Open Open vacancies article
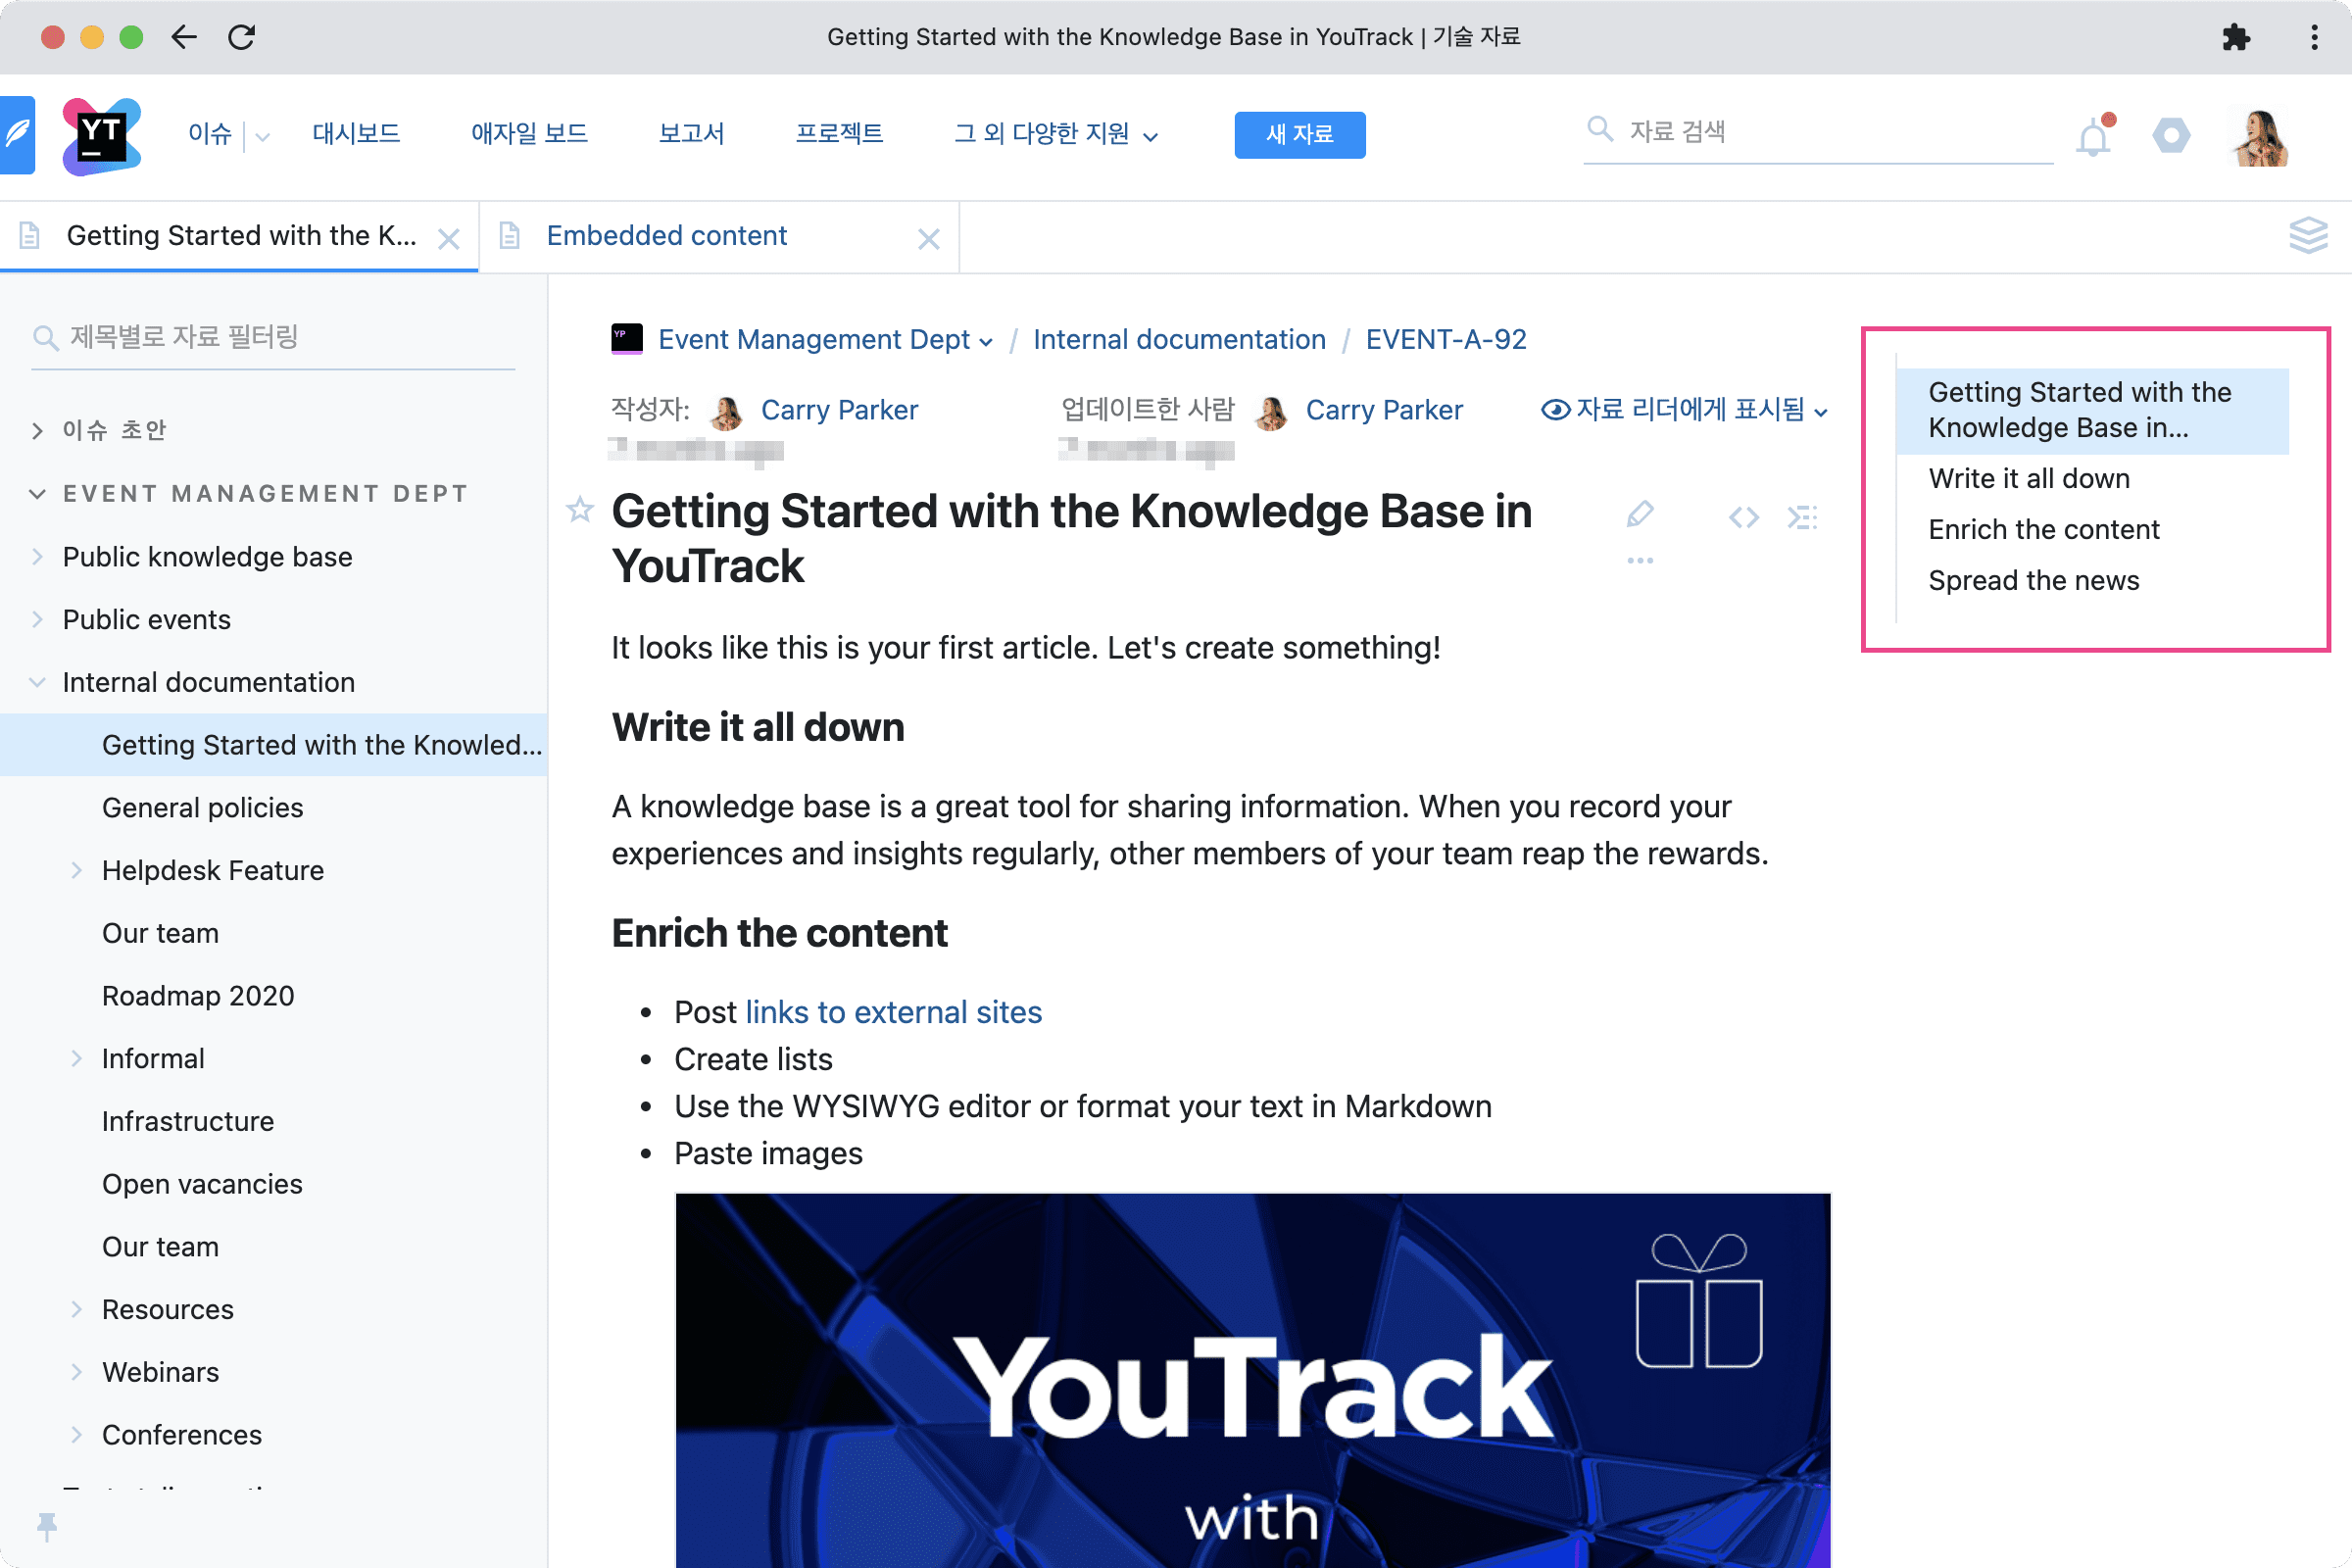 pyautogui.click(x=202, y=1184)
